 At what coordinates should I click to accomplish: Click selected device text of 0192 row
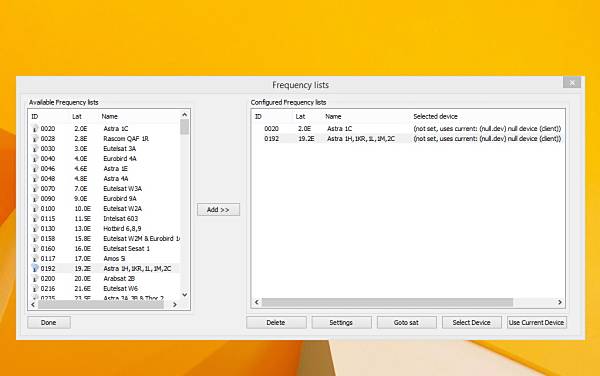pos(487,138)
